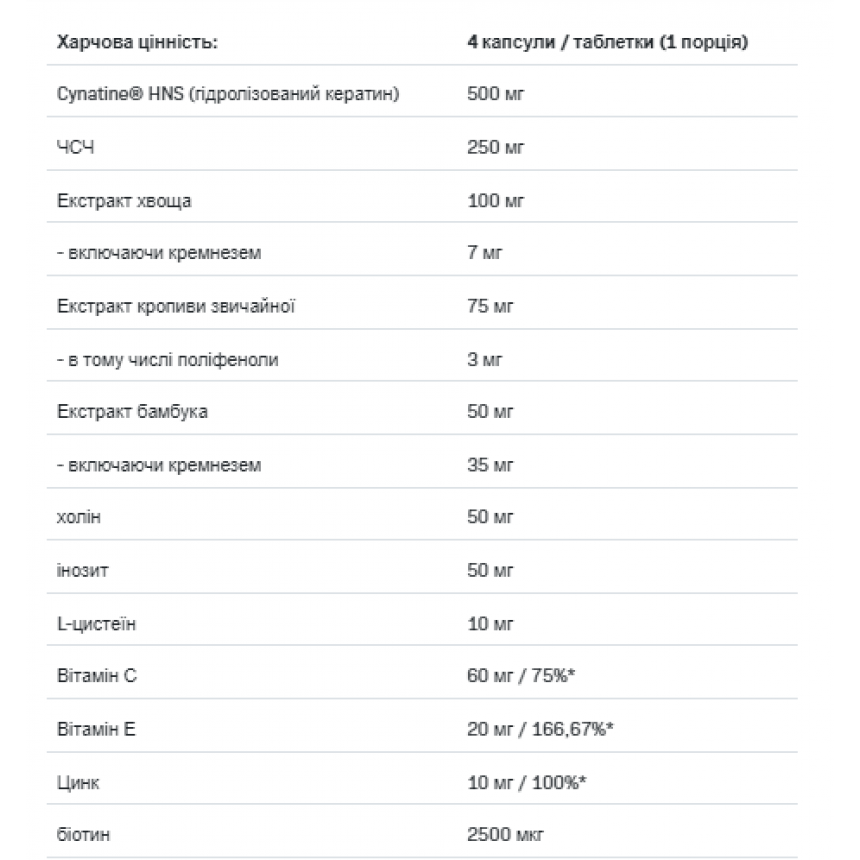Select the Екстракт бамбука label

132,412
